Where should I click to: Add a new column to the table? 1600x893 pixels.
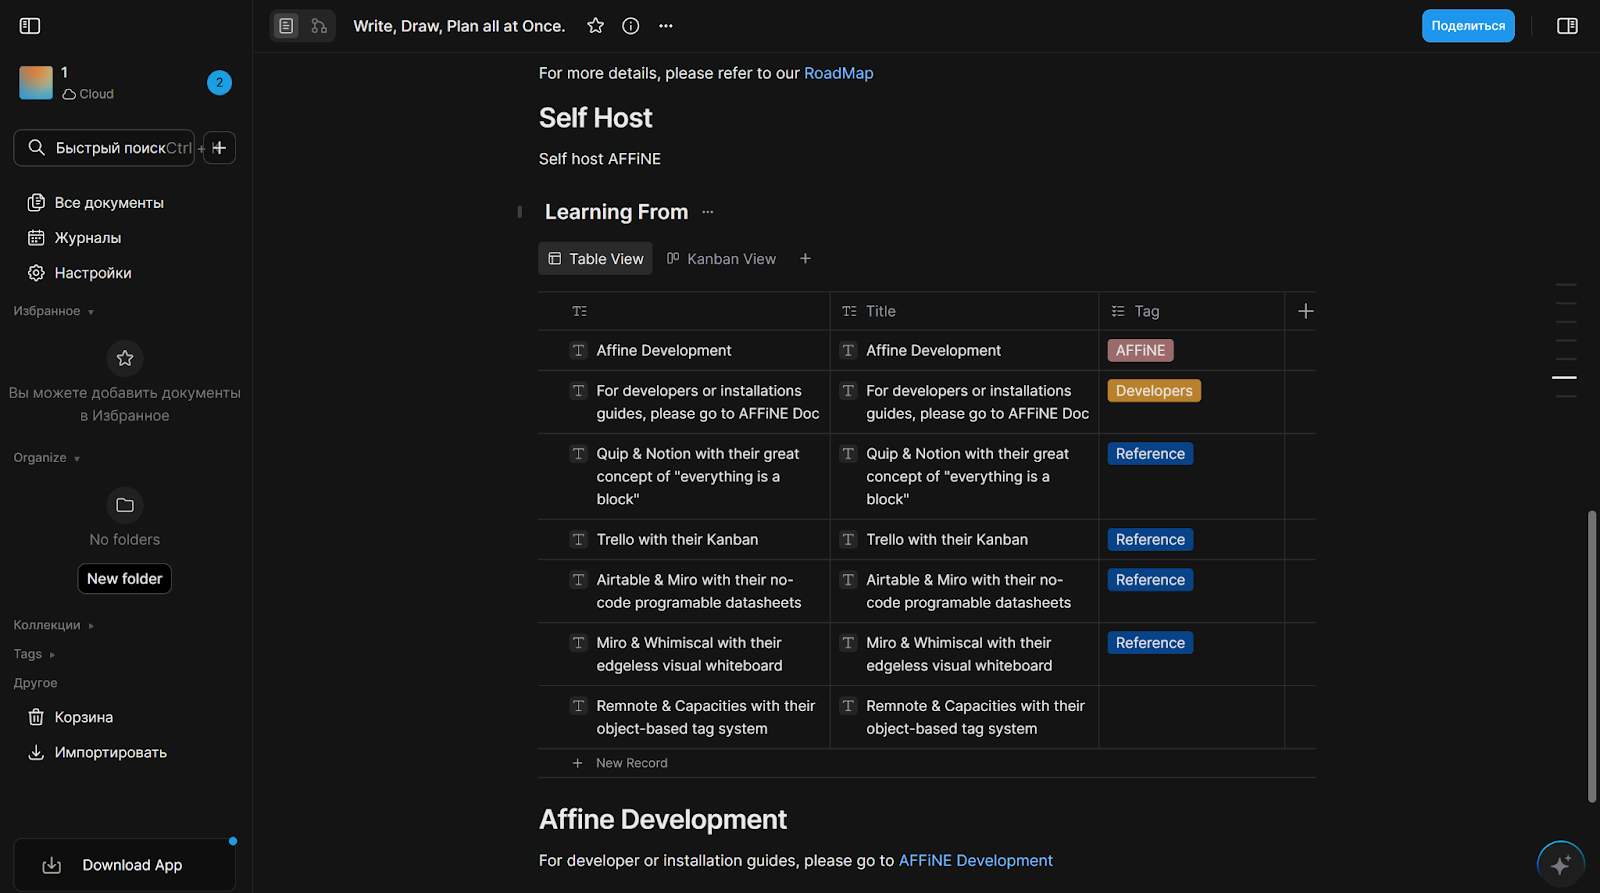click(1306, 311)
